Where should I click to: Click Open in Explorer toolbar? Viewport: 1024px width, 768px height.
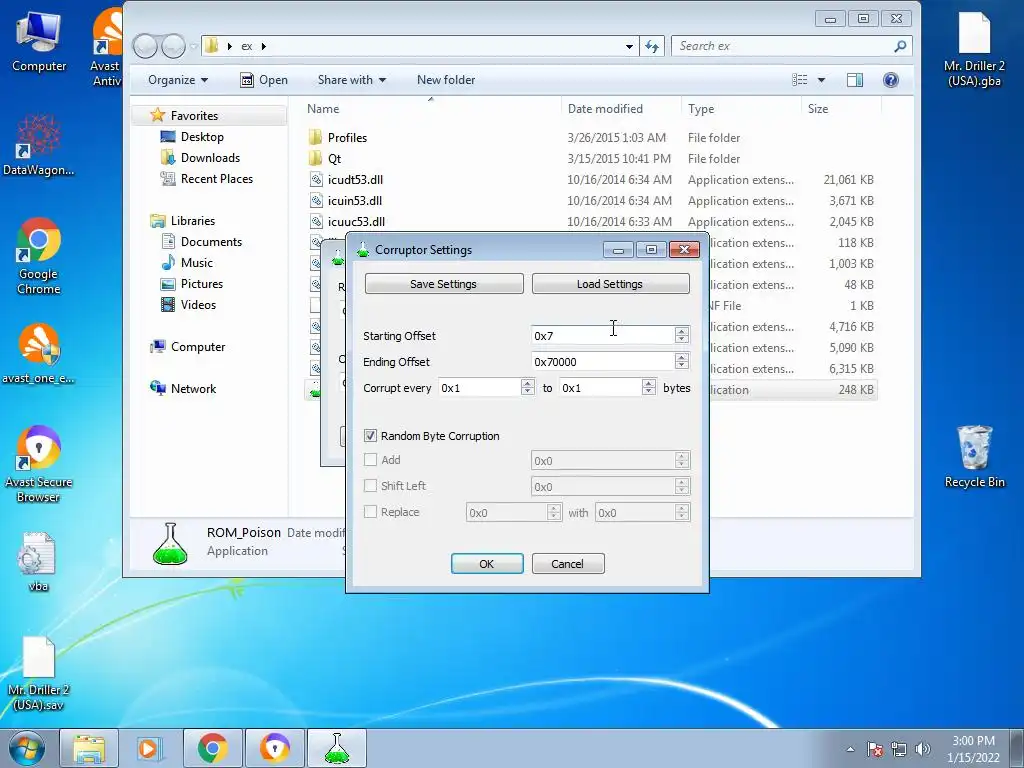(x=264, y=80)
